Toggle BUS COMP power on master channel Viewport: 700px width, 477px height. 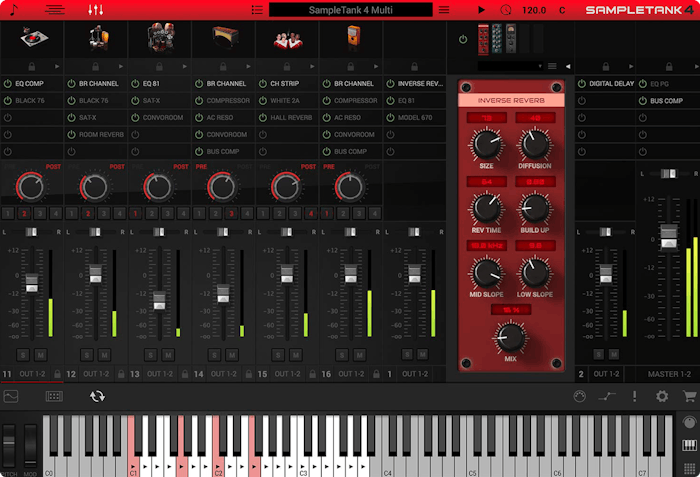tap(642, 100)
